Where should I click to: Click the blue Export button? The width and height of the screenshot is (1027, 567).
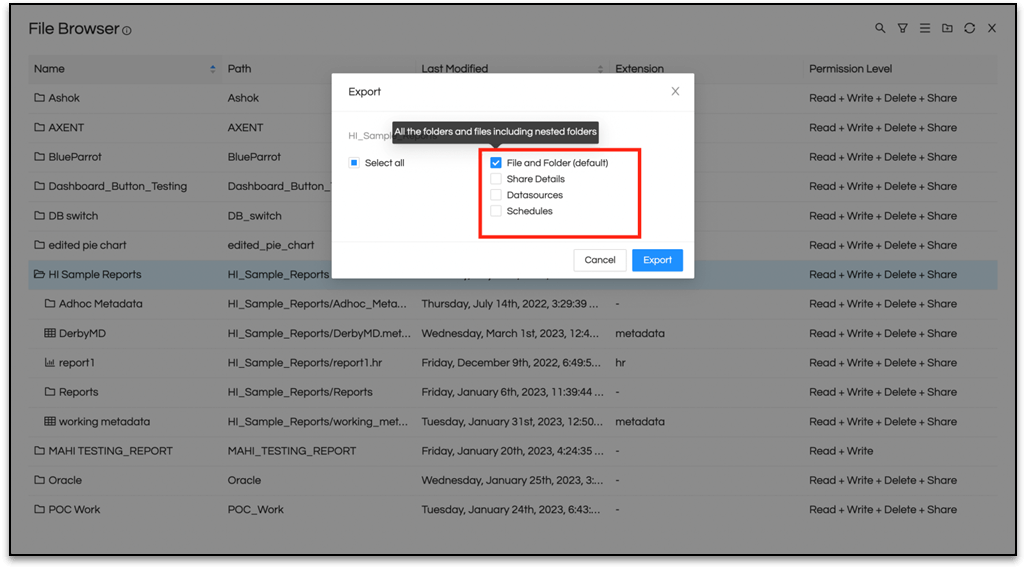point(657,260)
